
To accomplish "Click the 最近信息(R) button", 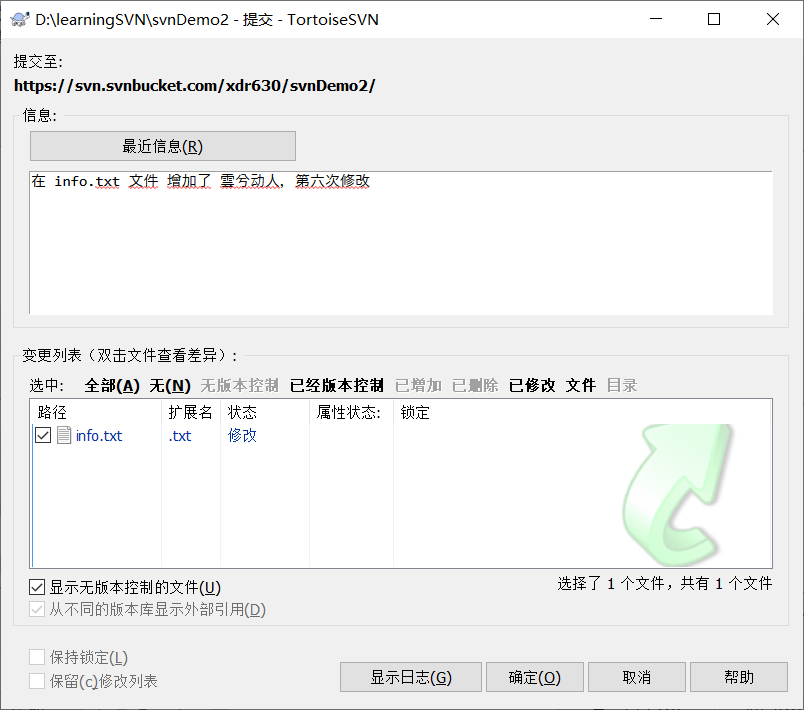I will point(163,145).
